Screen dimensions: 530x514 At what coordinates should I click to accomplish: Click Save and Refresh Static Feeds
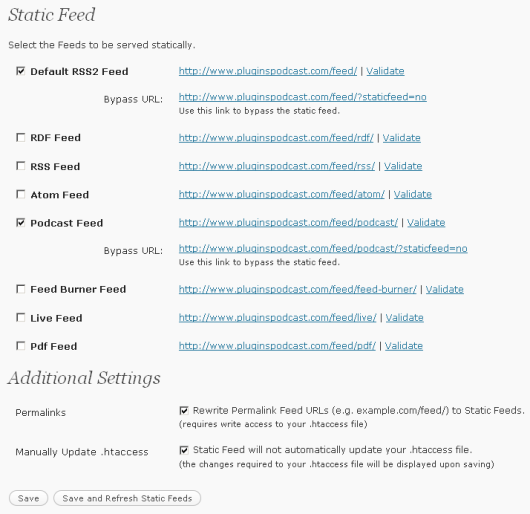pos(127,498)
